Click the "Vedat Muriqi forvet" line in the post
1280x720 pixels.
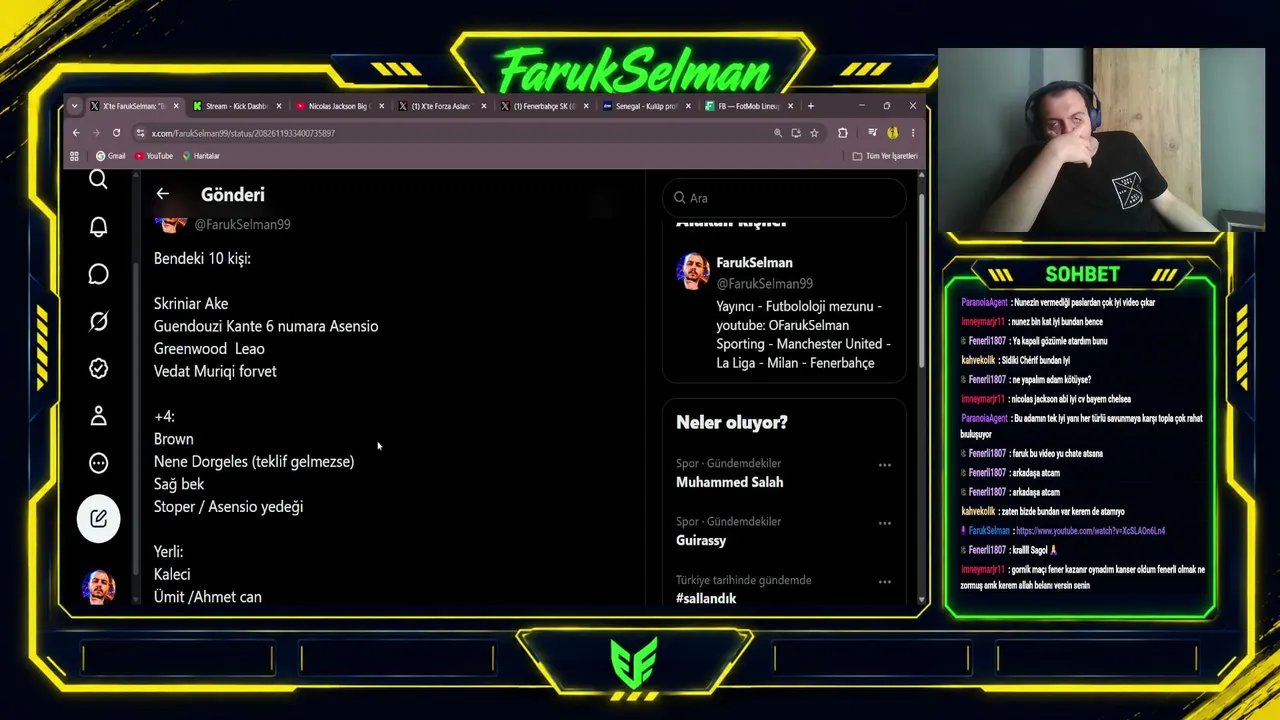(215, 371)
